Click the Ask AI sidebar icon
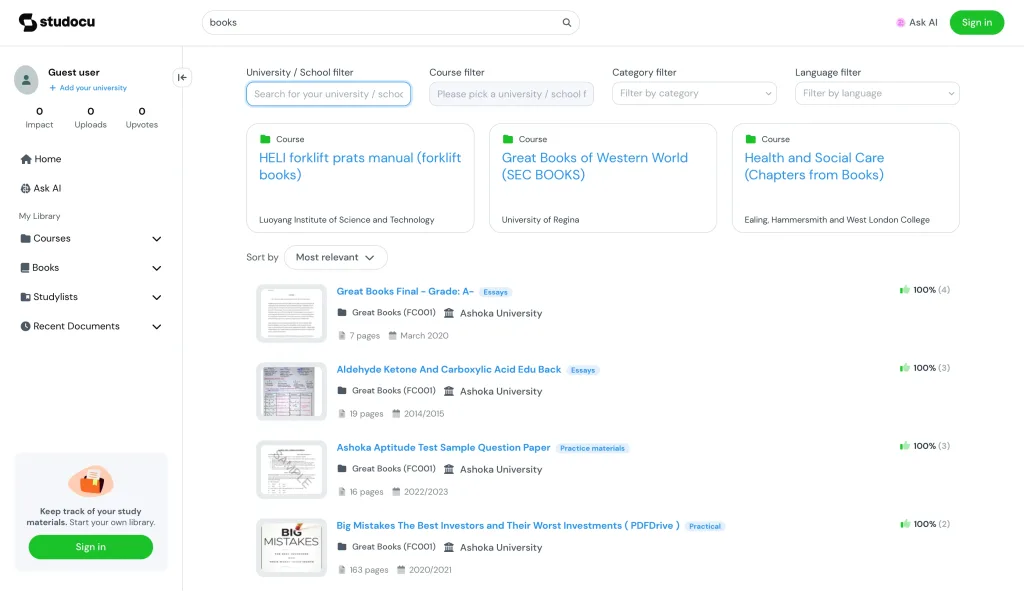 [25, 188]
